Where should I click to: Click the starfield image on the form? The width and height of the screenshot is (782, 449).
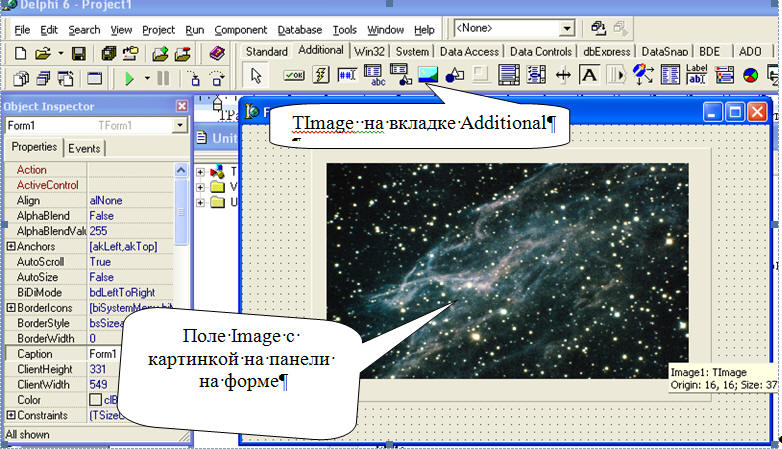(x=507, y=270)
